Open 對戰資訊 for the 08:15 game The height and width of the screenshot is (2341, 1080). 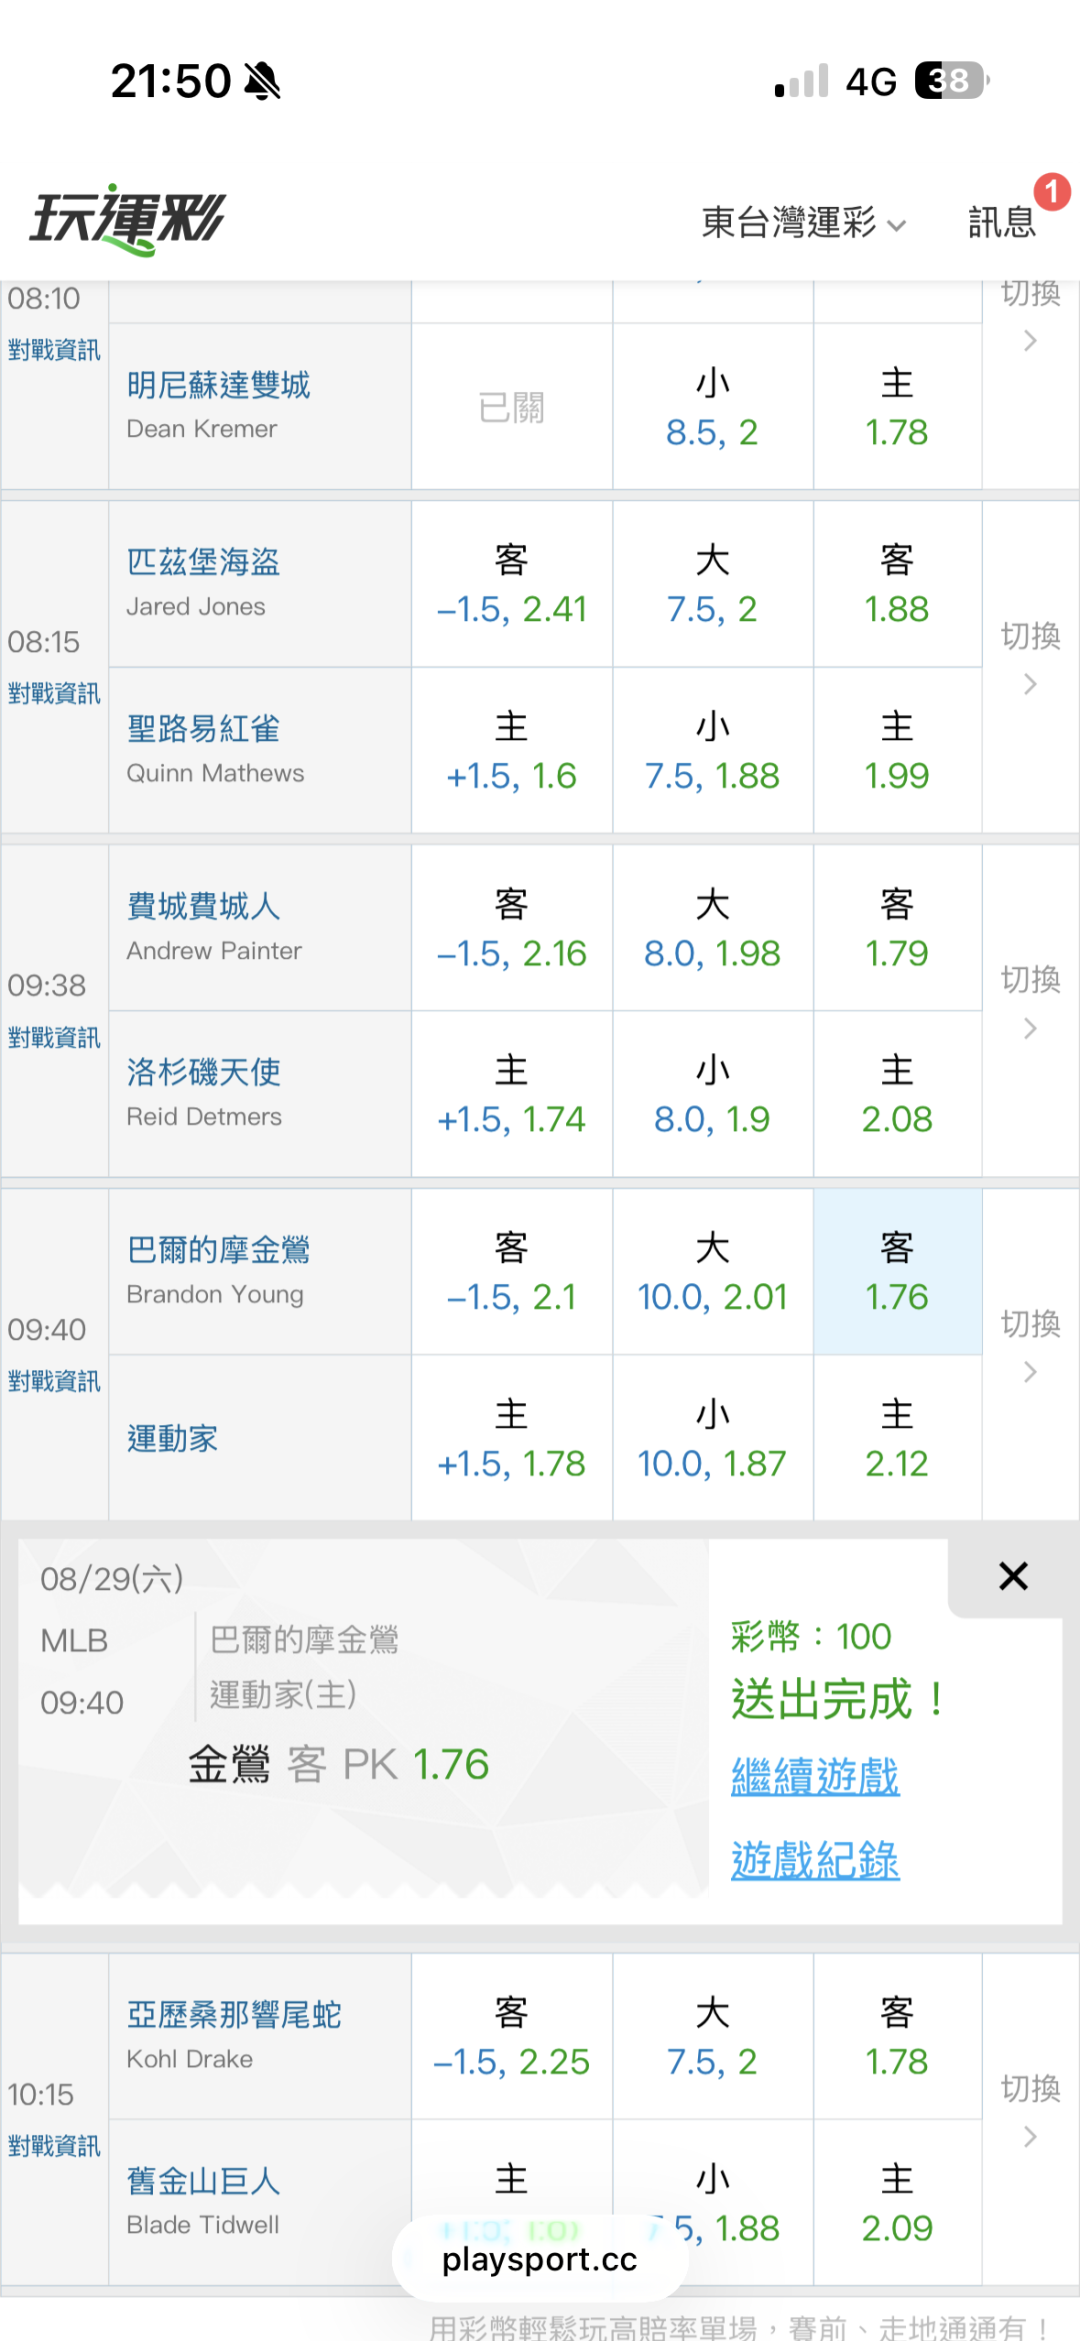click(x=54, y=693)
